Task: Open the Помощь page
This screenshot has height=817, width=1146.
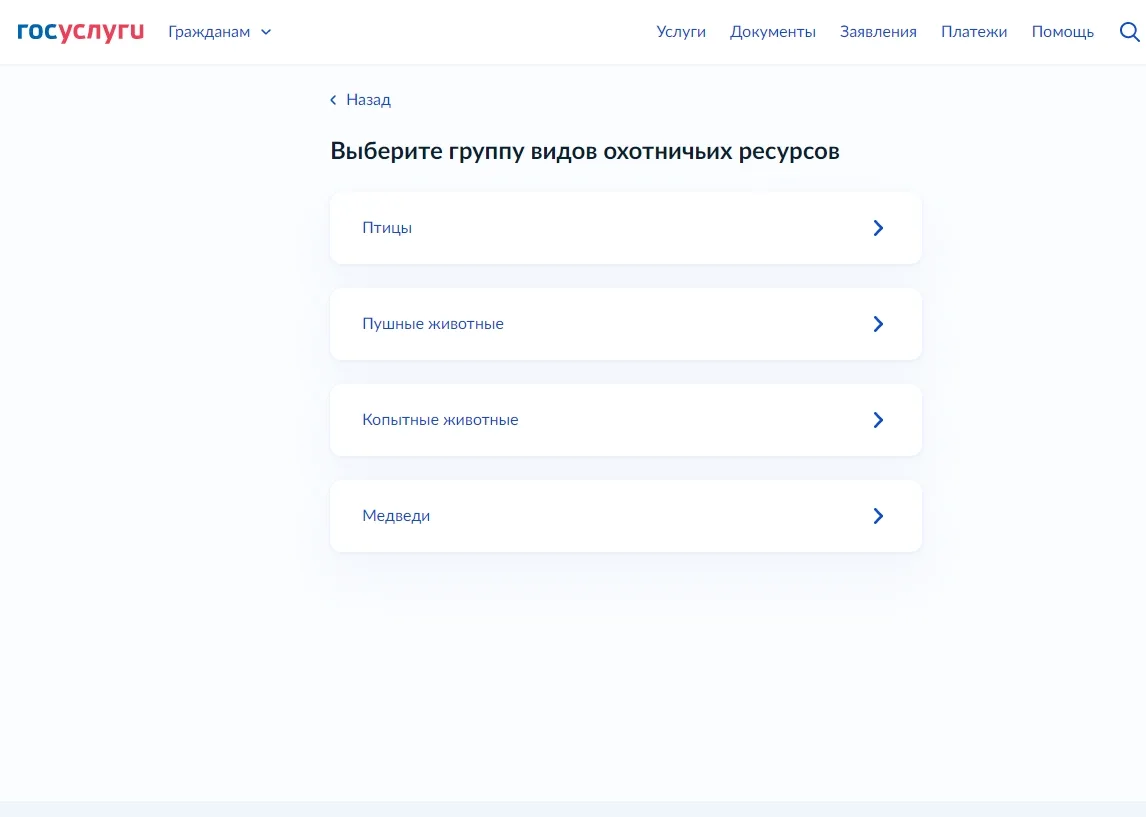Action: [x=1062, y=32]
